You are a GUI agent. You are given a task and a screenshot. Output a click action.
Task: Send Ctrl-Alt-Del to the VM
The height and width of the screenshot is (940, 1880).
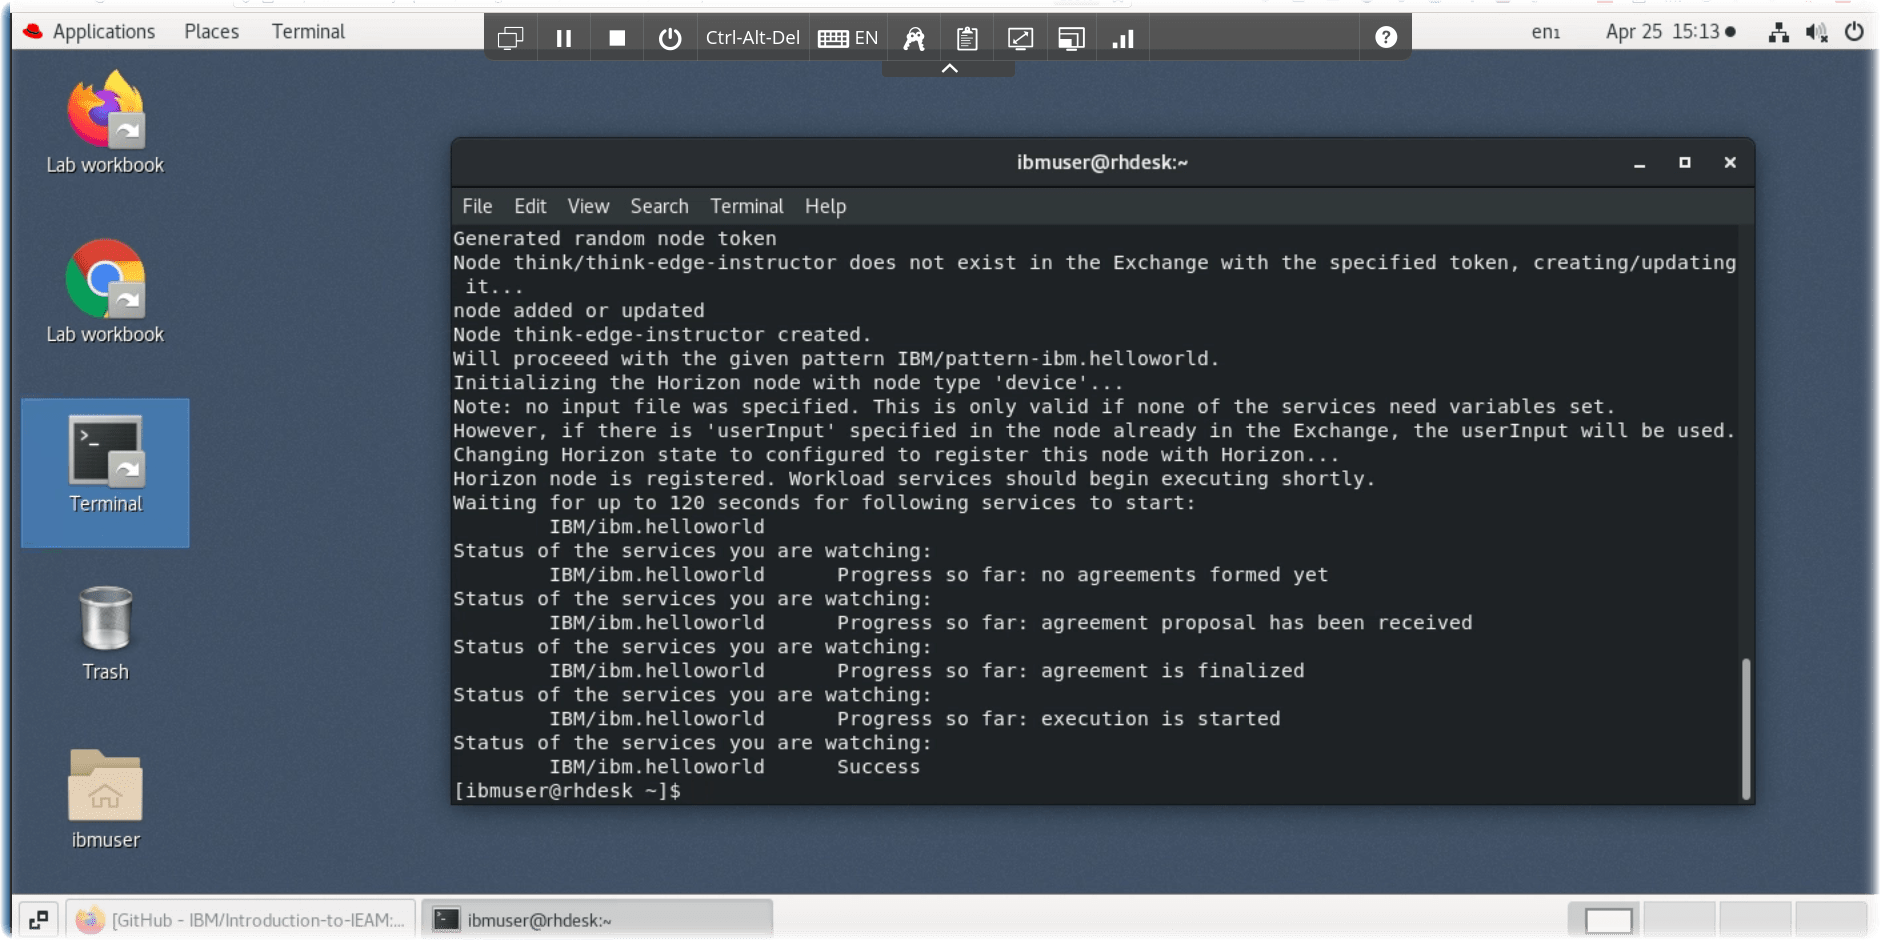[752, 38]
